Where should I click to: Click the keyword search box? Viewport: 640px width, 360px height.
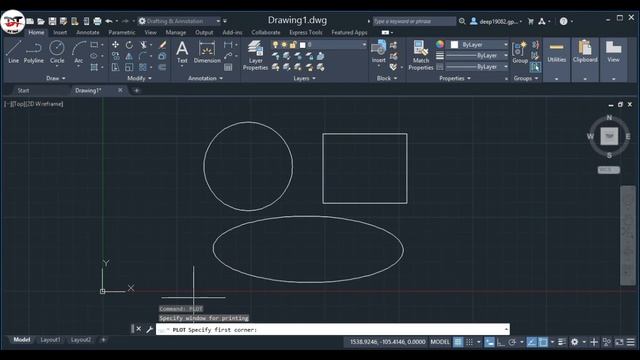pos(414,21)
